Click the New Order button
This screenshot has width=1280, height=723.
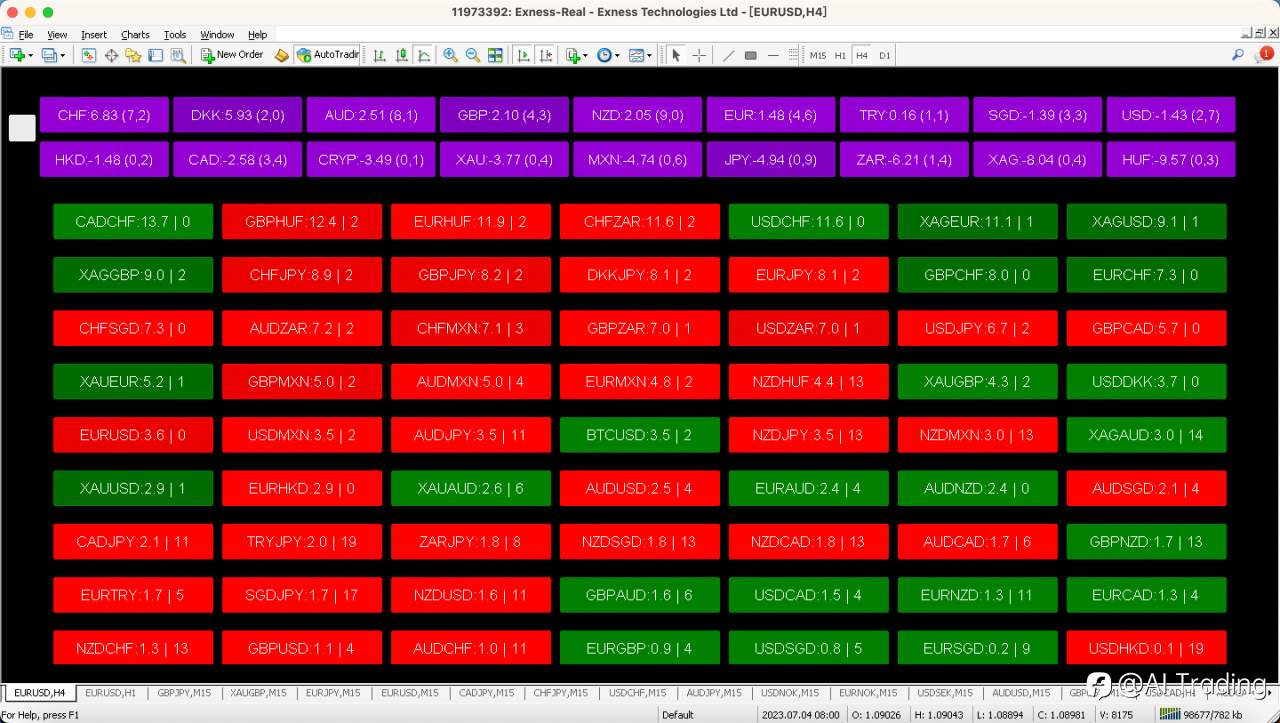tap(232, 55)
